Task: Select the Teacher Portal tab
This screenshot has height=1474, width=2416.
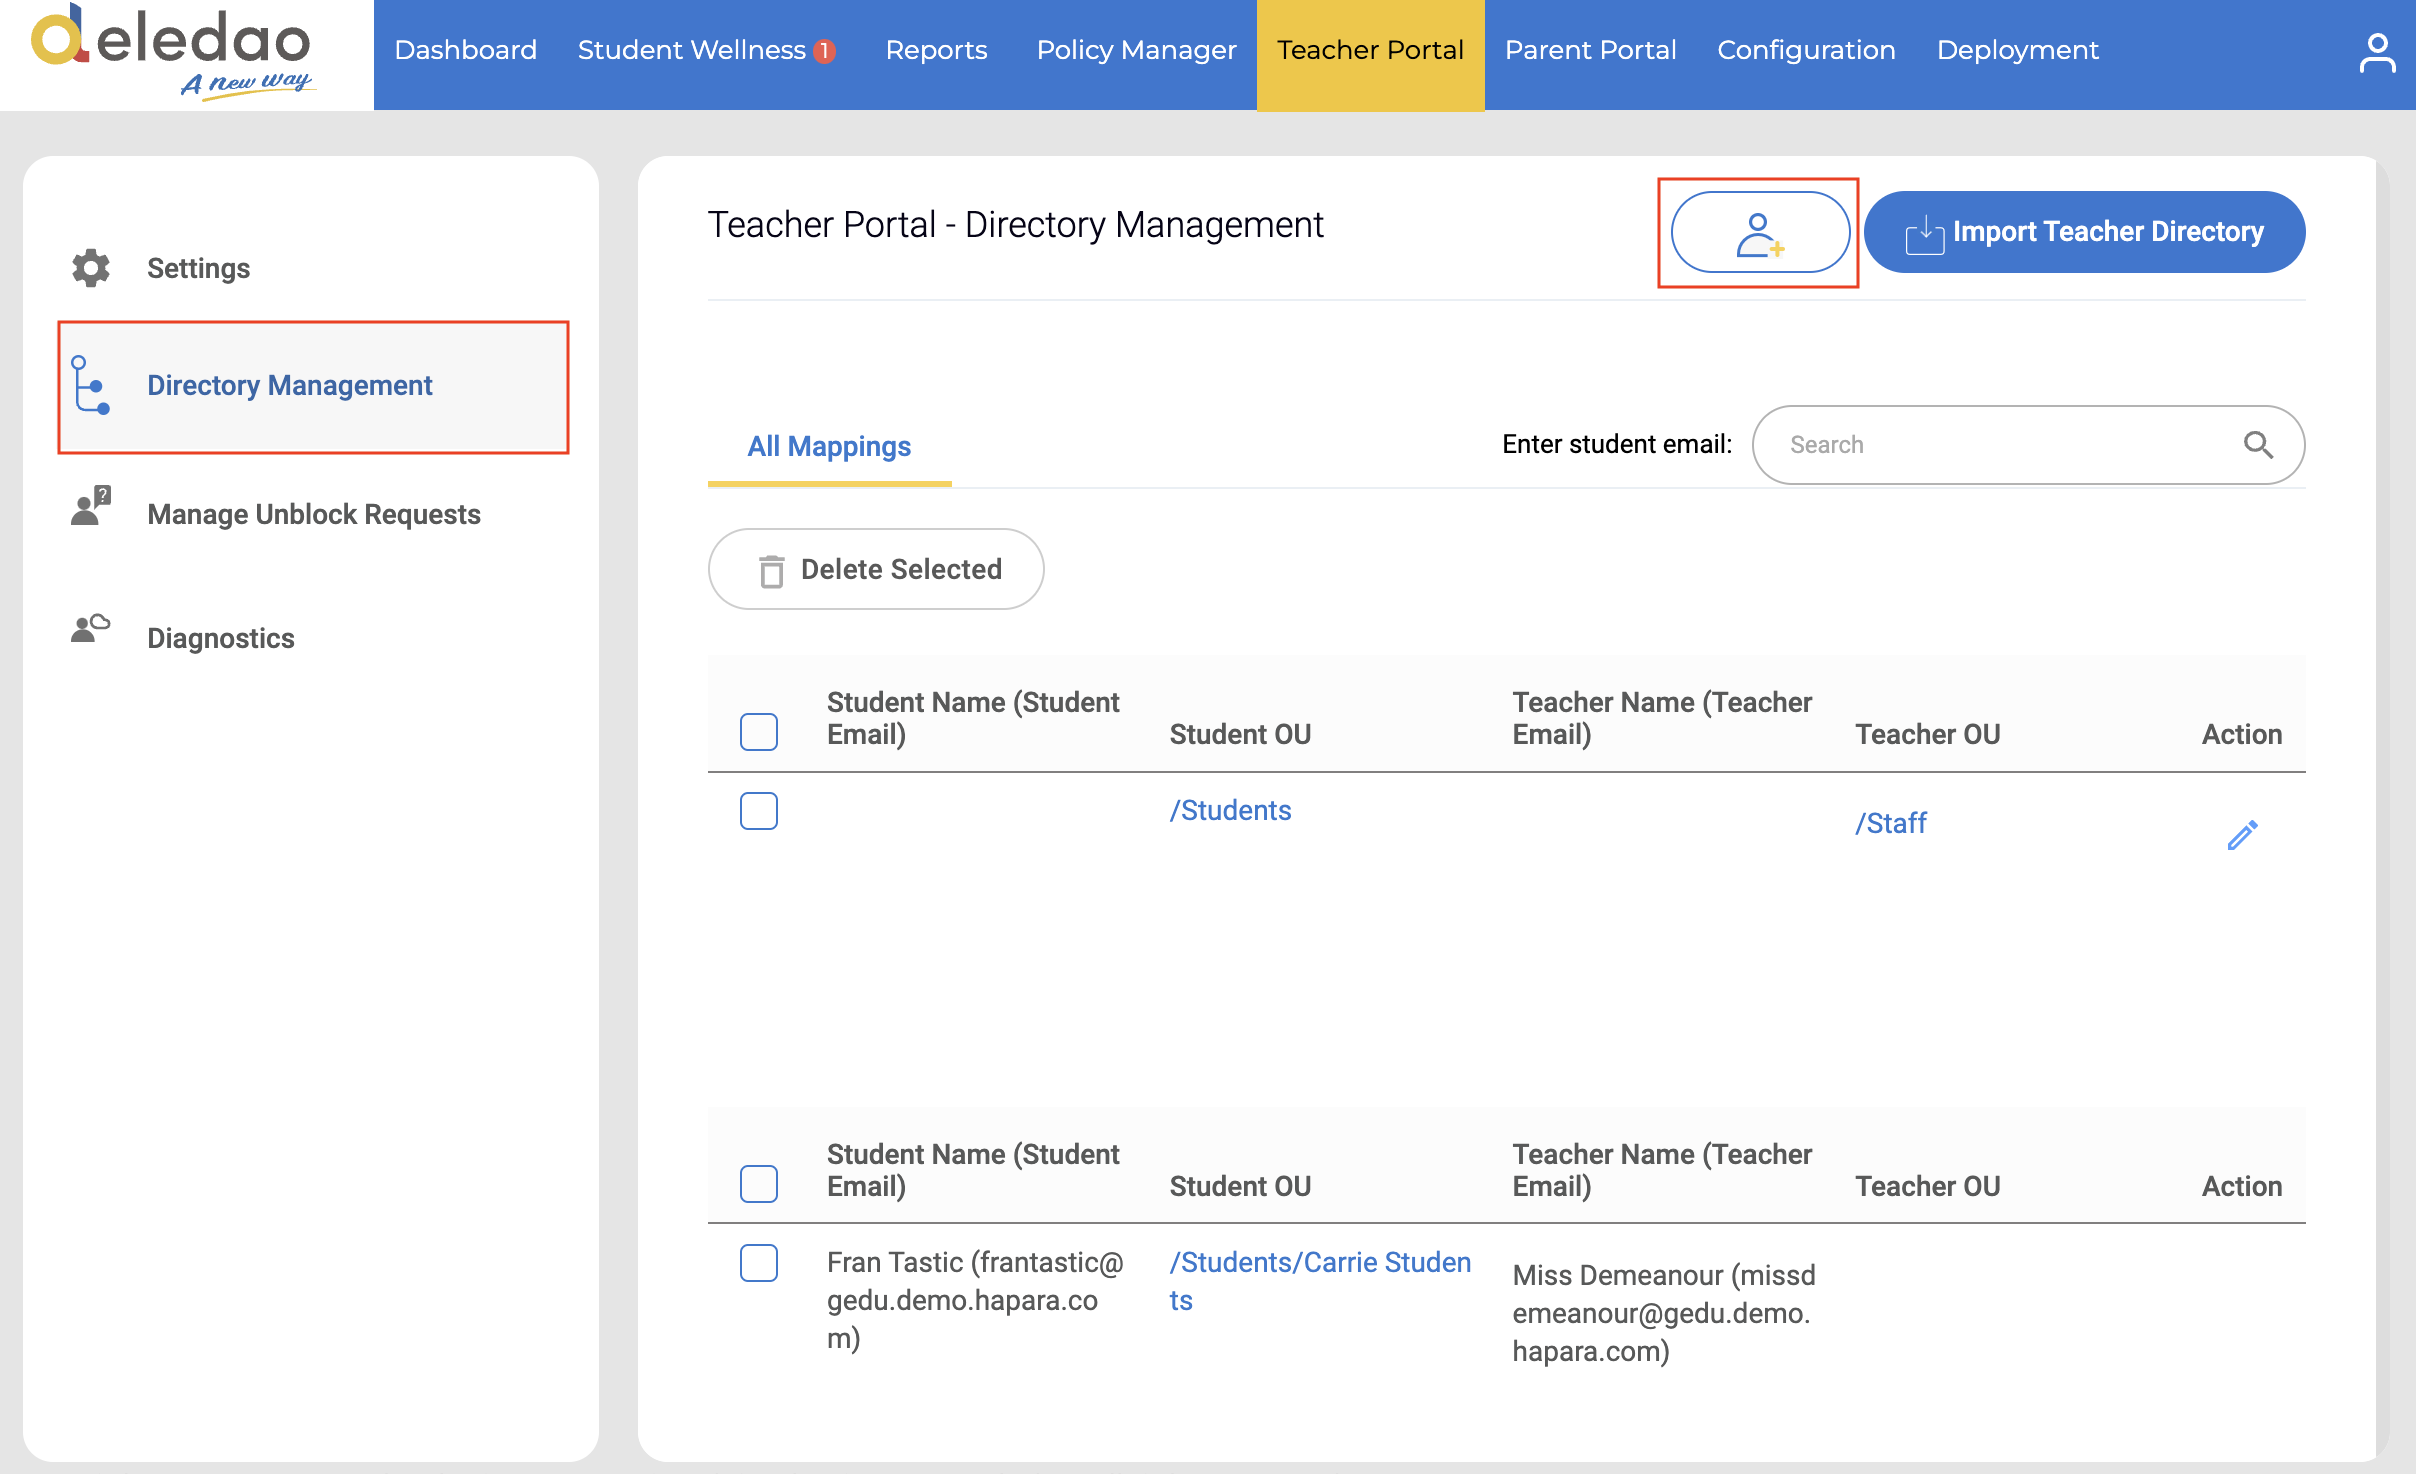Action: [1370, 54]
